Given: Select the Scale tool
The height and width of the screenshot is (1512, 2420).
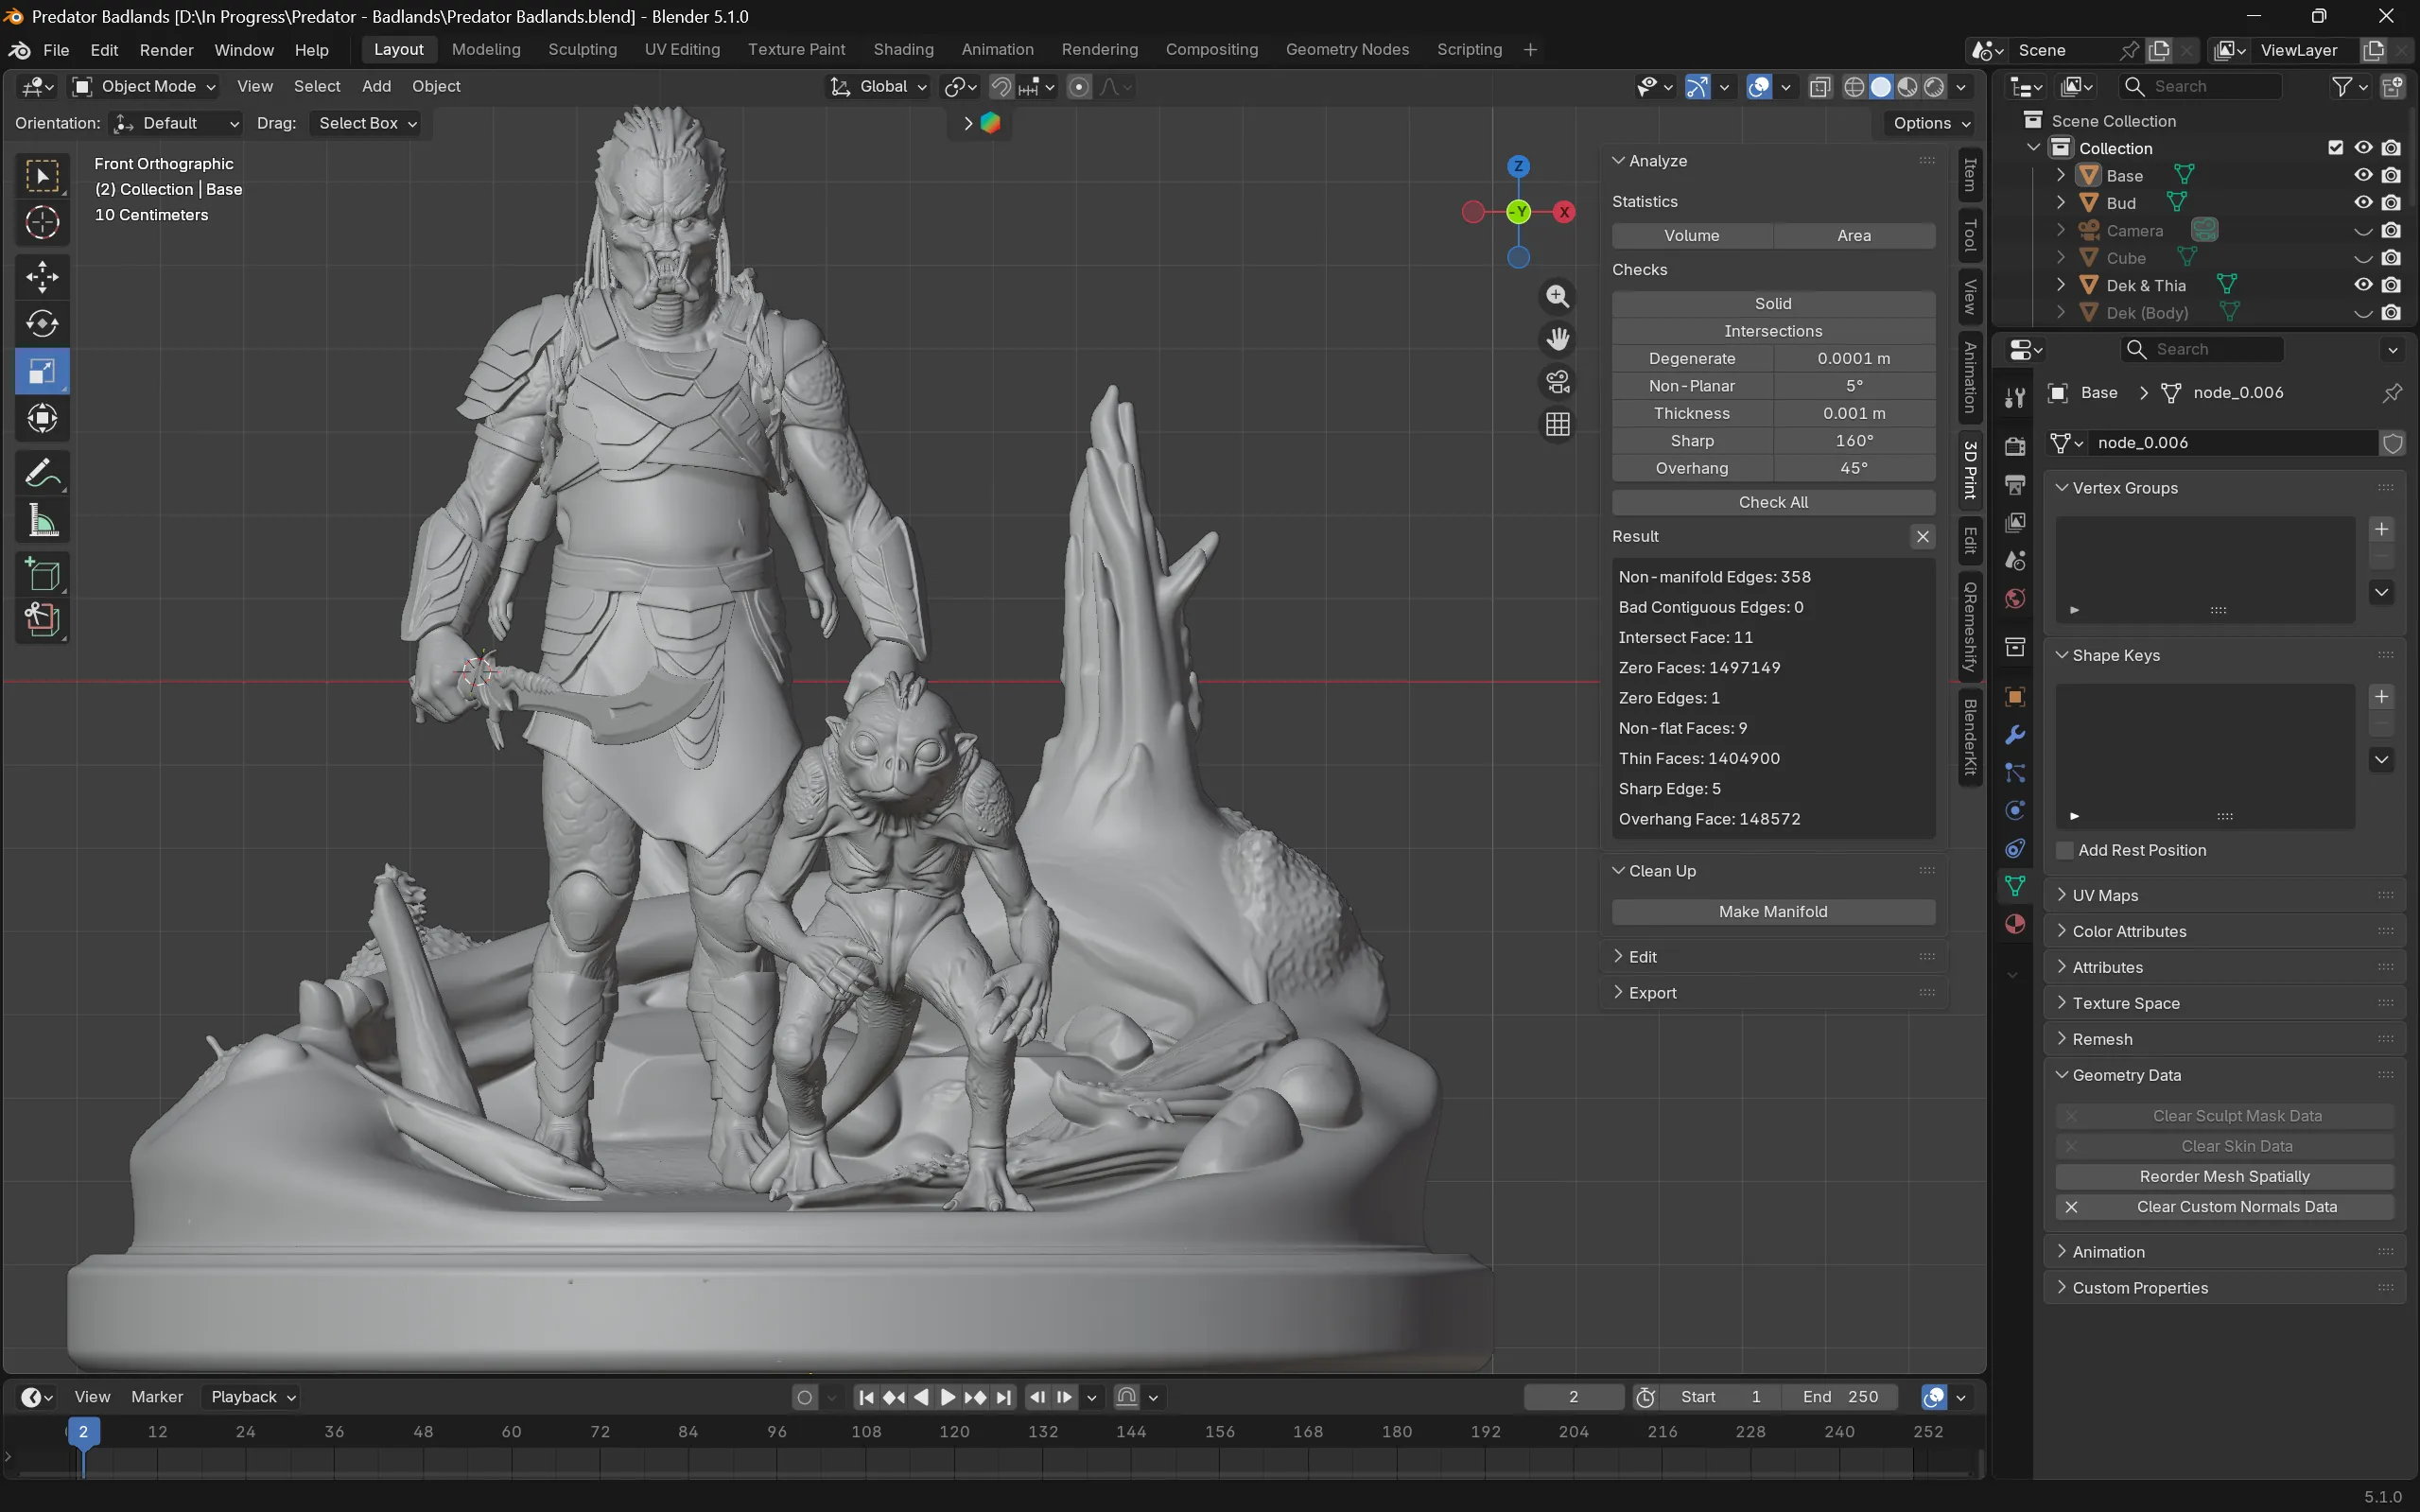Looking at the screenshot, I should [x=42, y=371].
